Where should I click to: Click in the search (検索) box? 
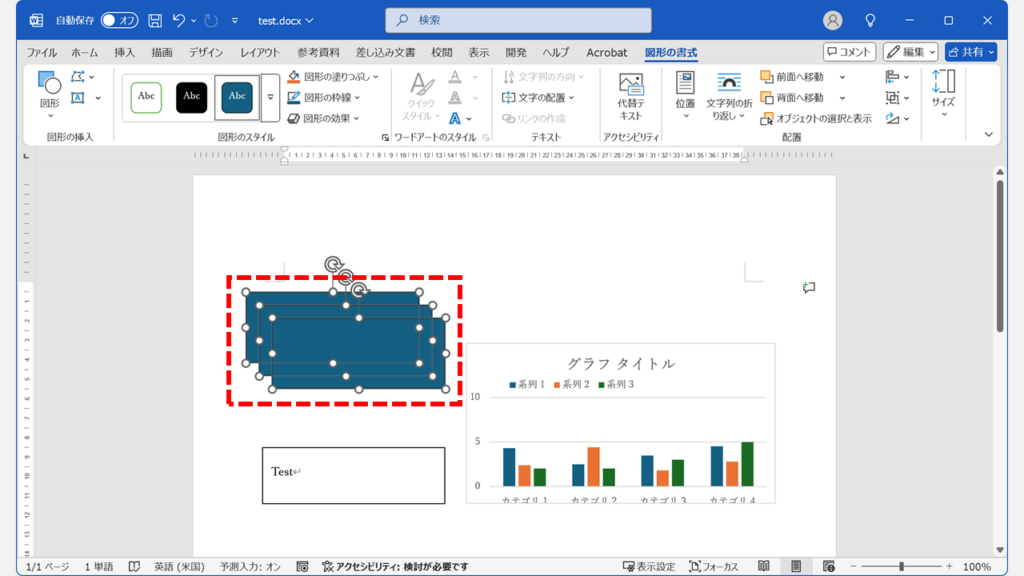click(x=518, y=20)
